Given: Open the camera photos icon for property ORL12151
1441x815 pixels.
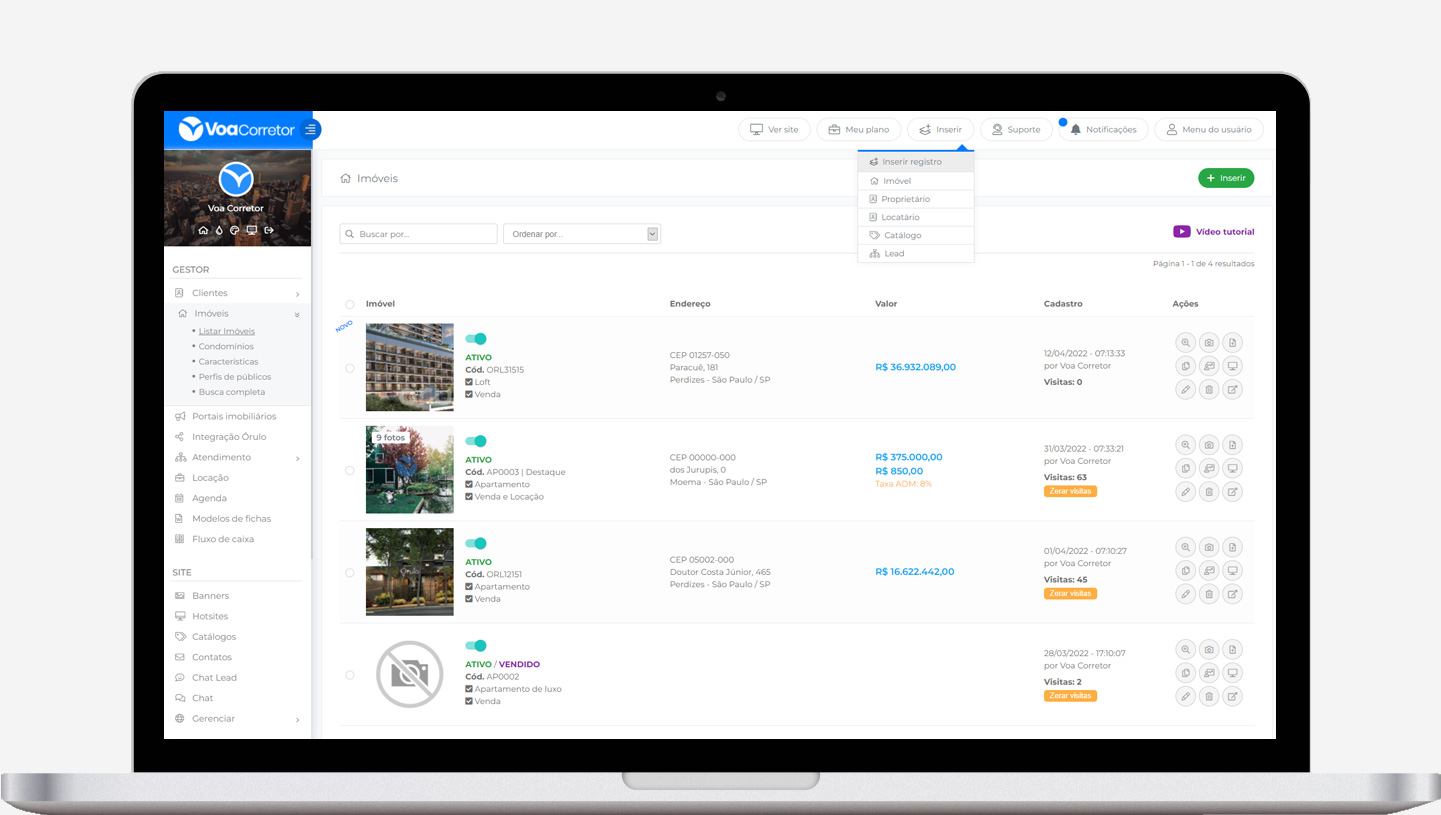Looking at the screenshot, I should pos(1209,547).
